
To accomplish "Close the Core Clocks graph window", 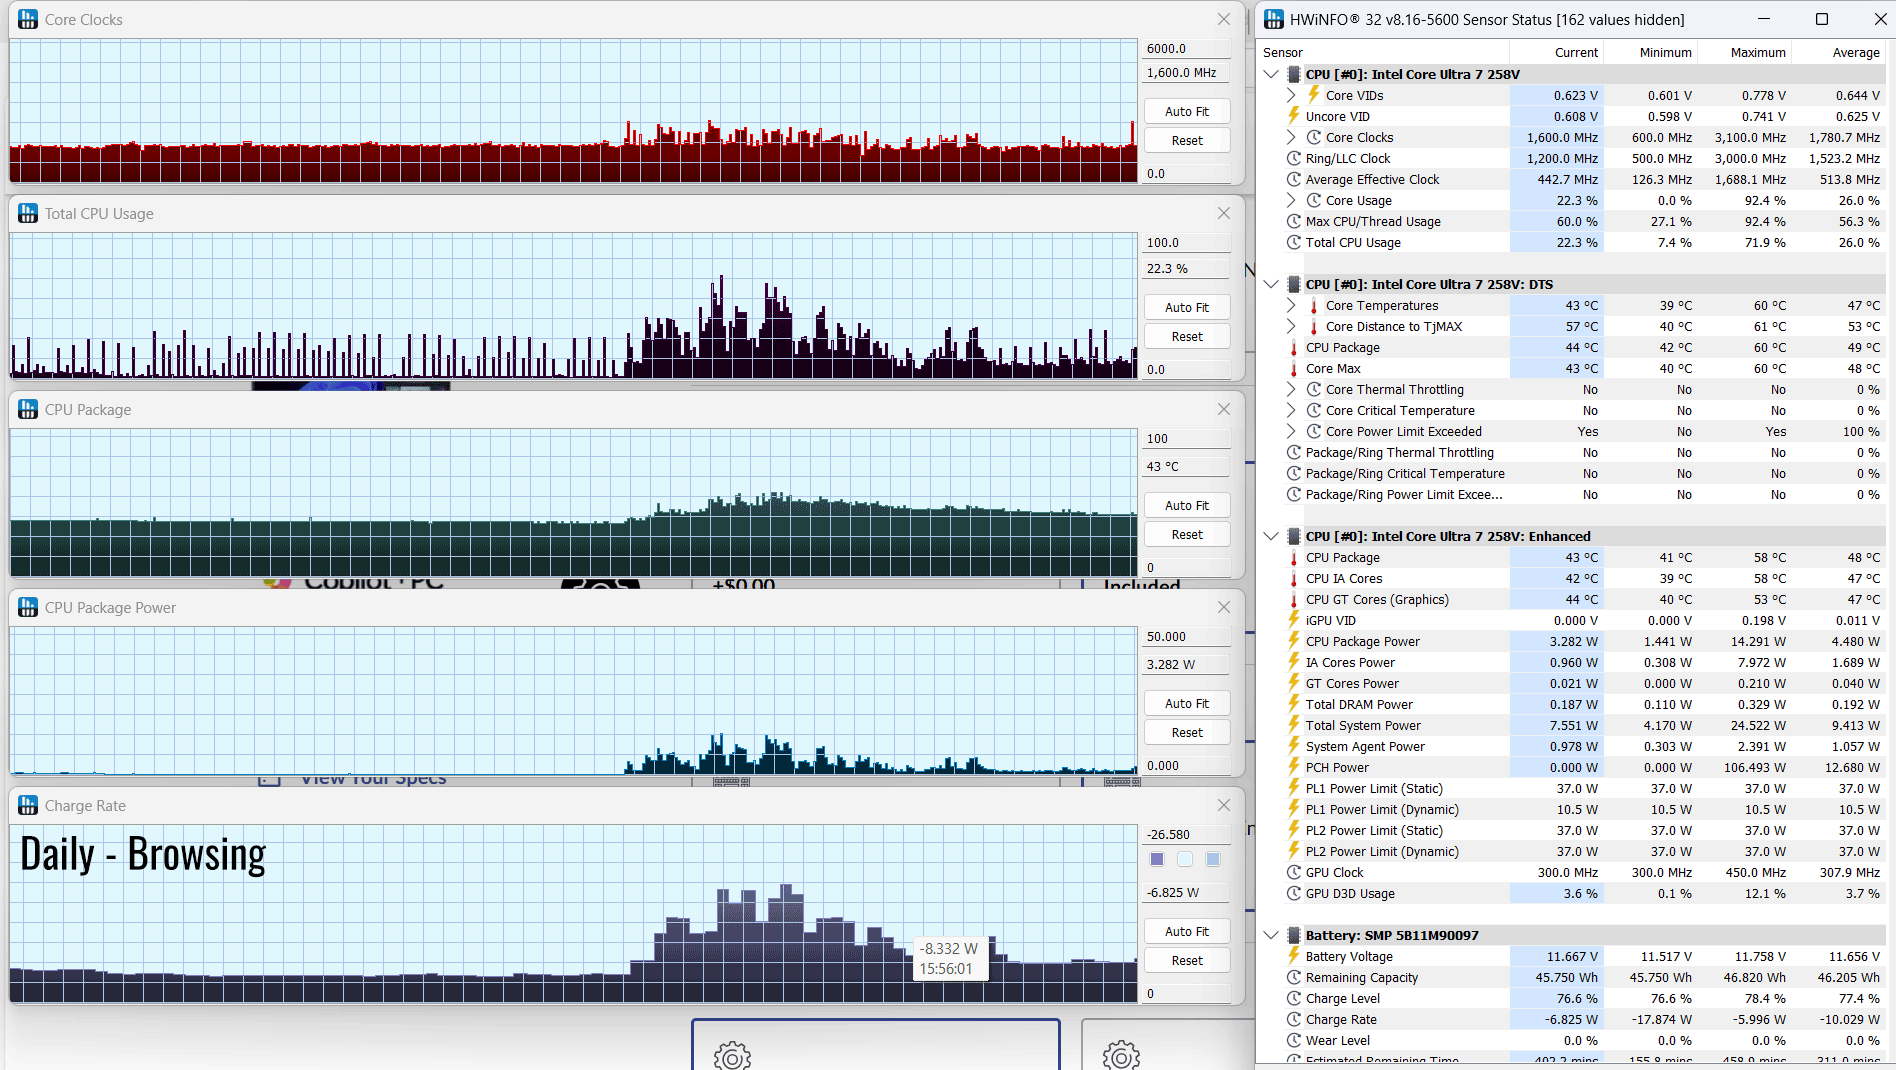I will [1224, 19].
